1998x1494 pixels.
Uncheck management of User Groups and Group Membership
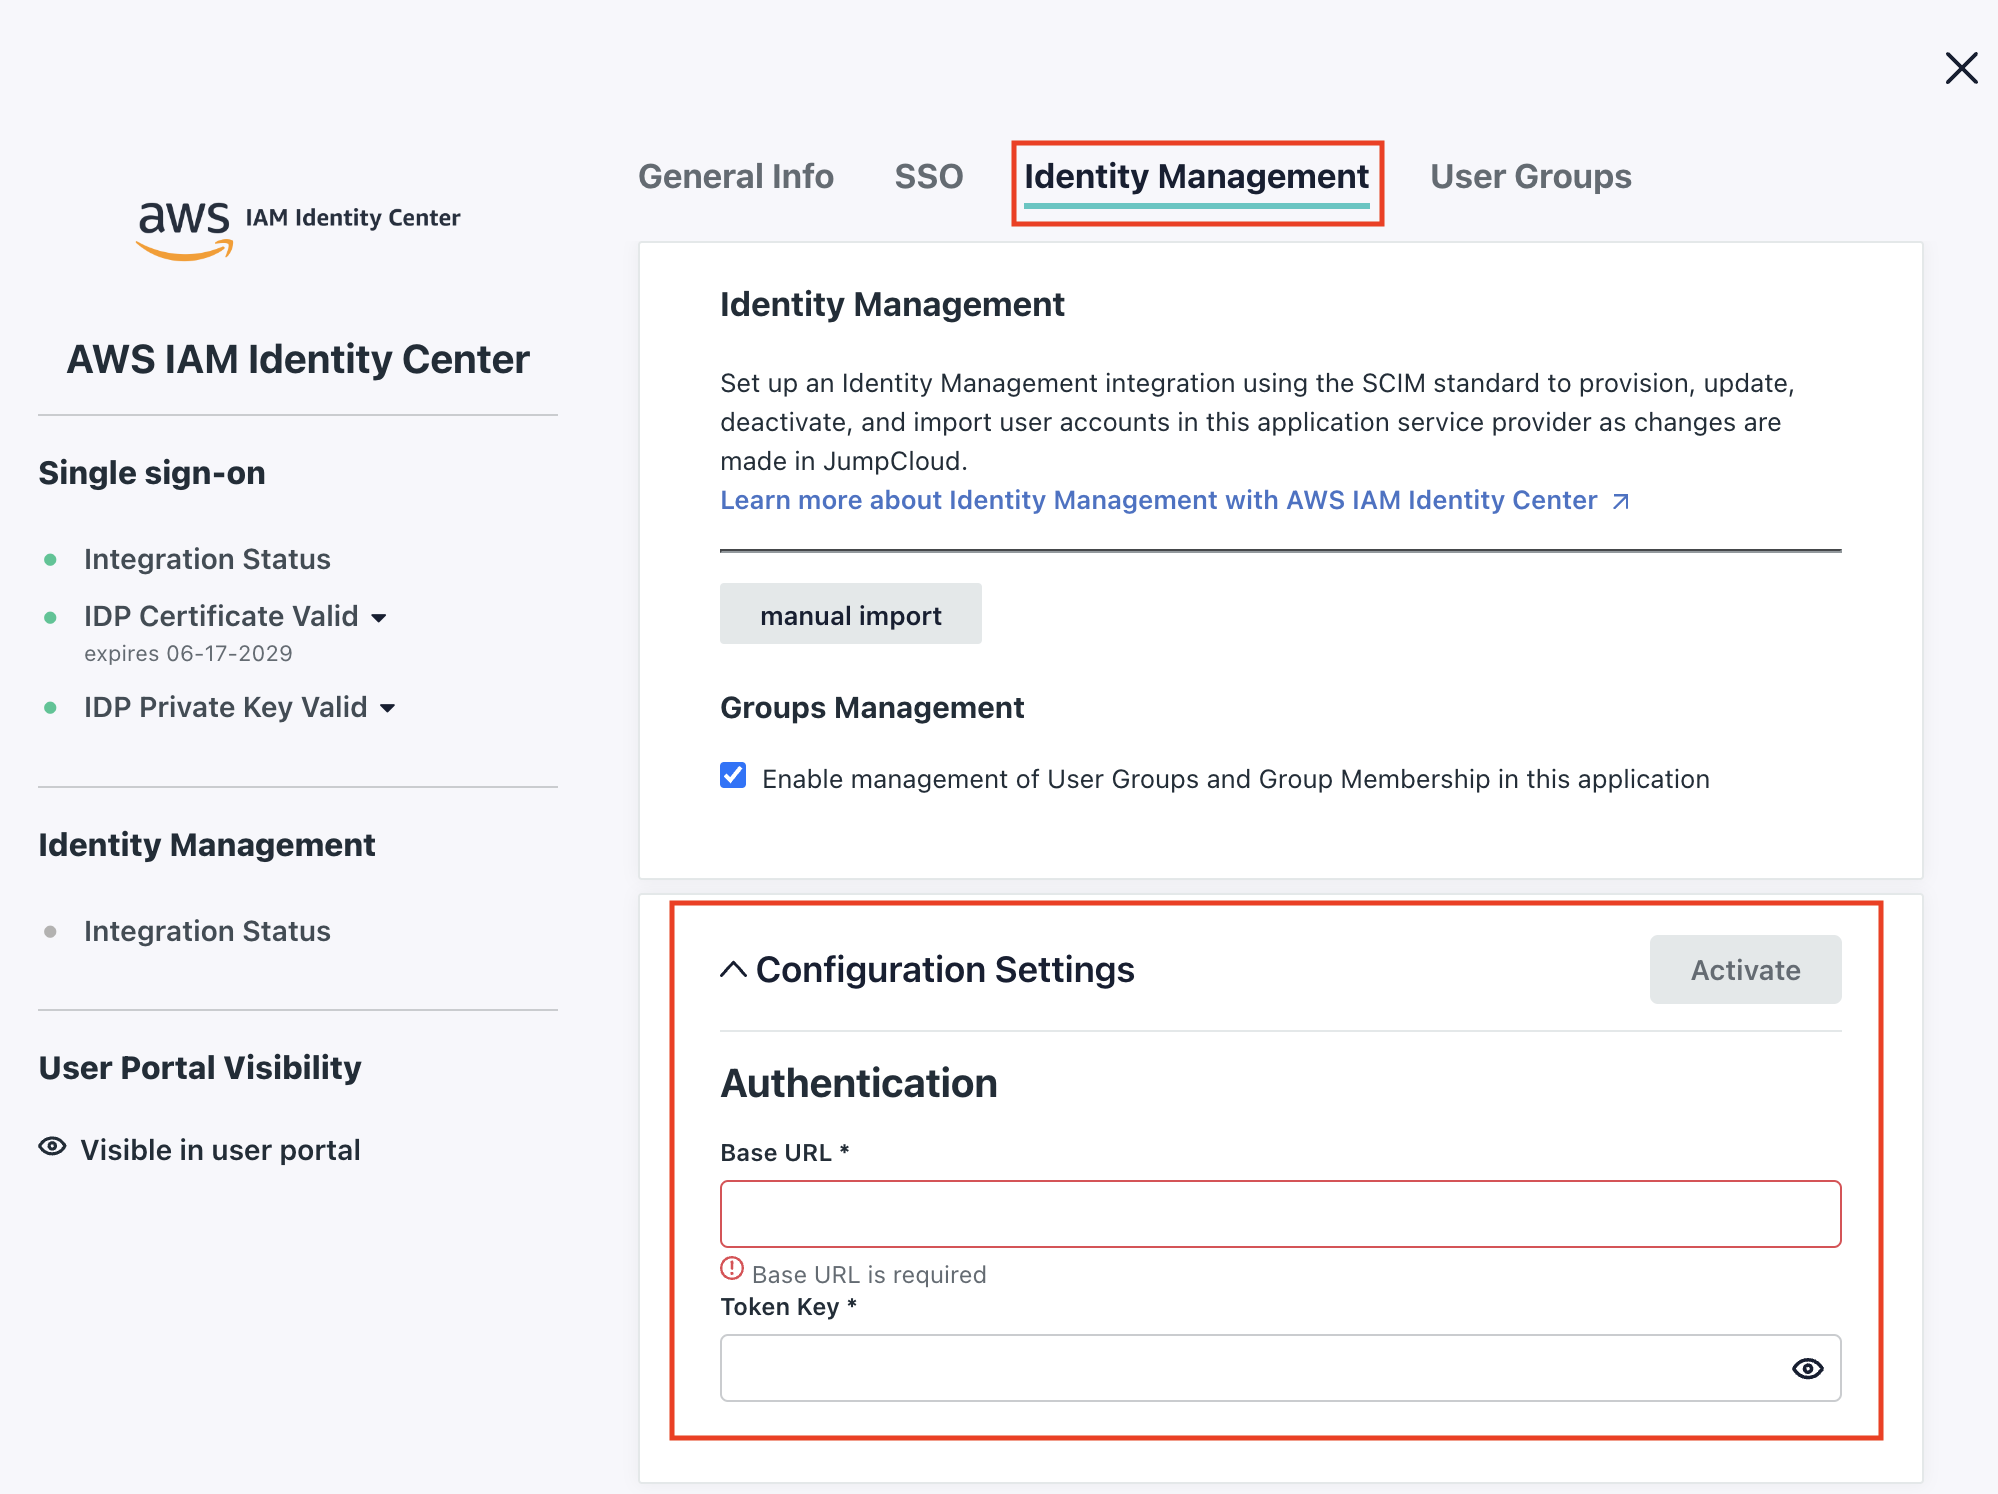click(x=733, y=777)
